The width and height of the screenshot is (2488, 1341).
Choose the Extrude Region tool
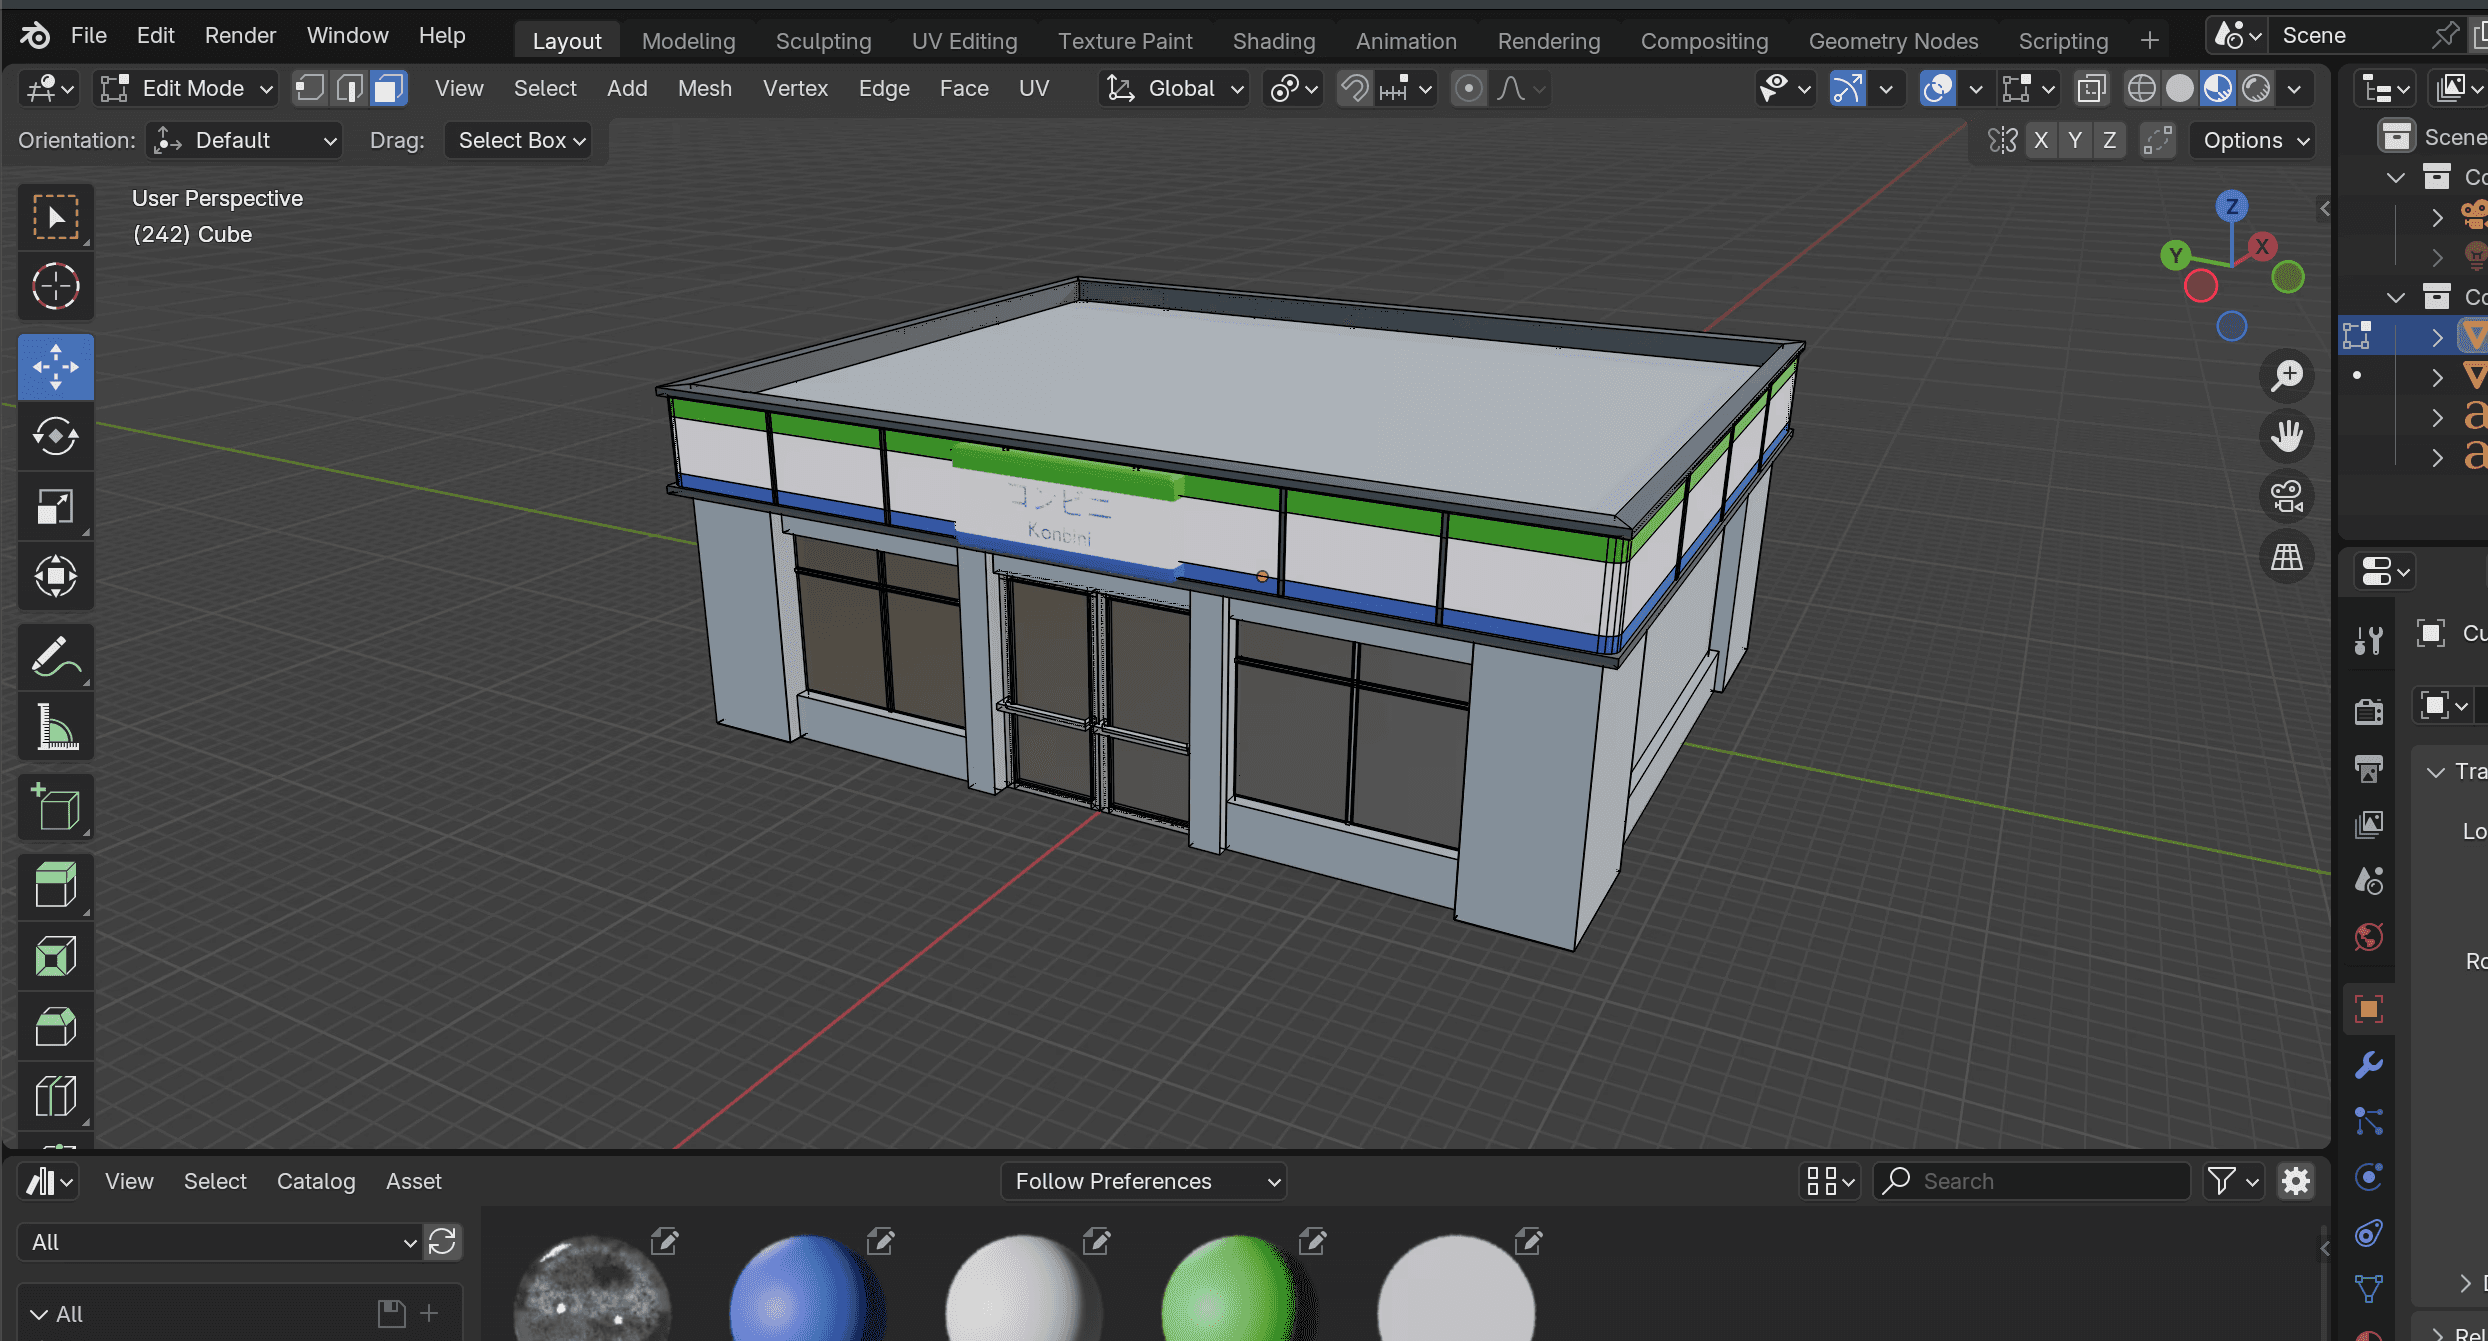(55, 886)
